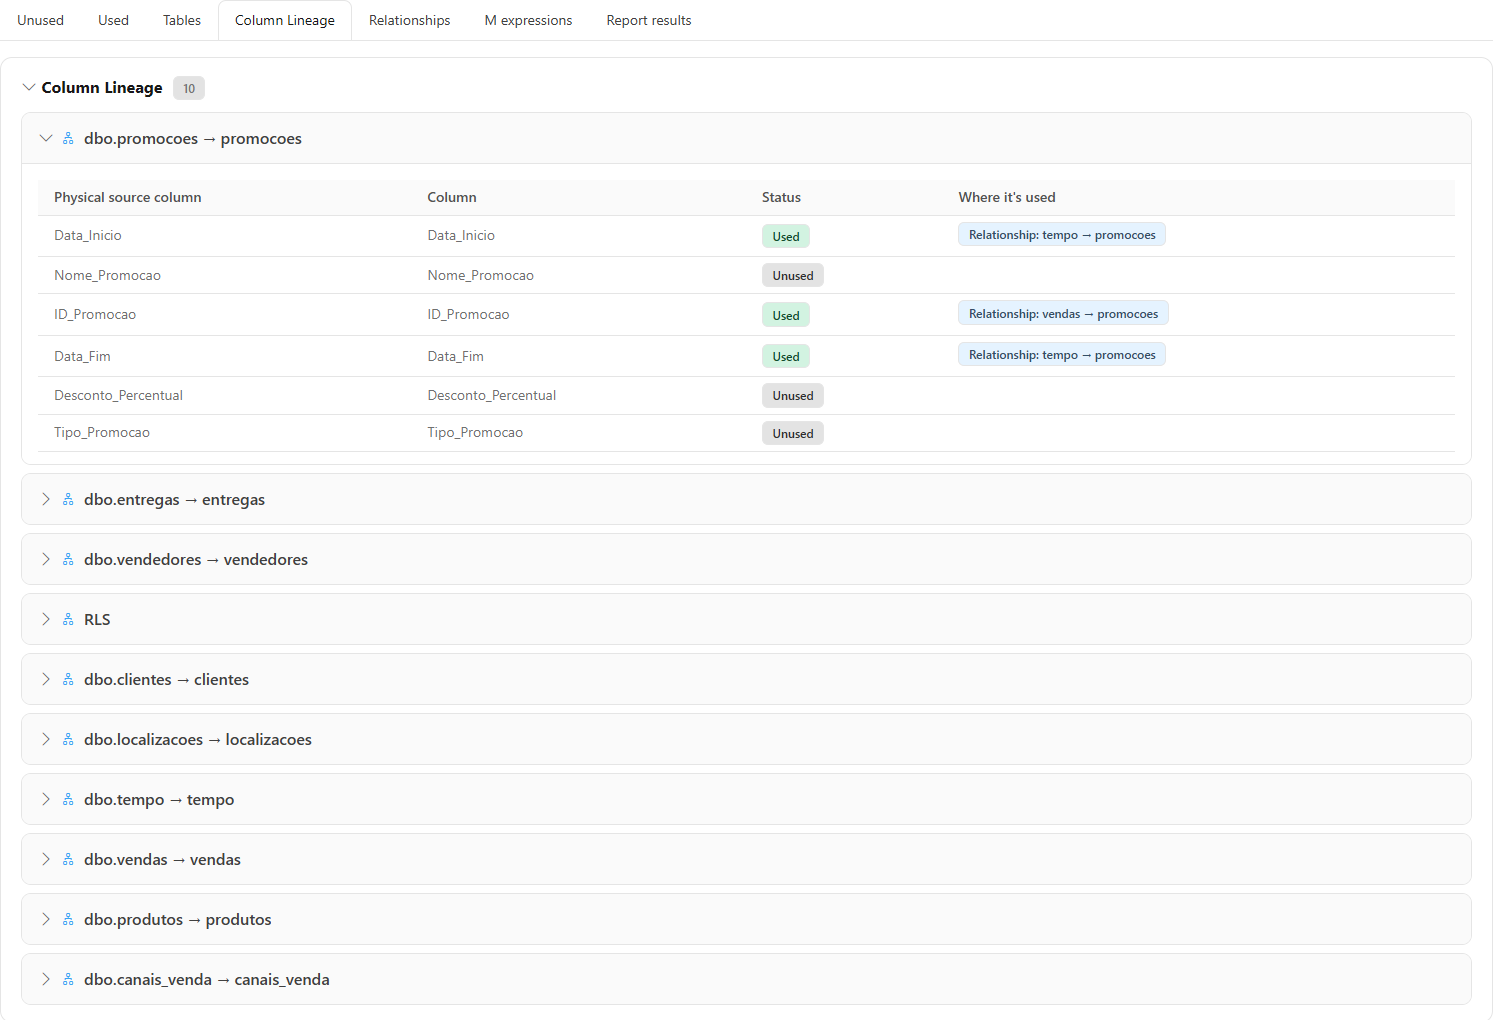
Task: Expand the RLS group chevron
Action: coord(46,620)
